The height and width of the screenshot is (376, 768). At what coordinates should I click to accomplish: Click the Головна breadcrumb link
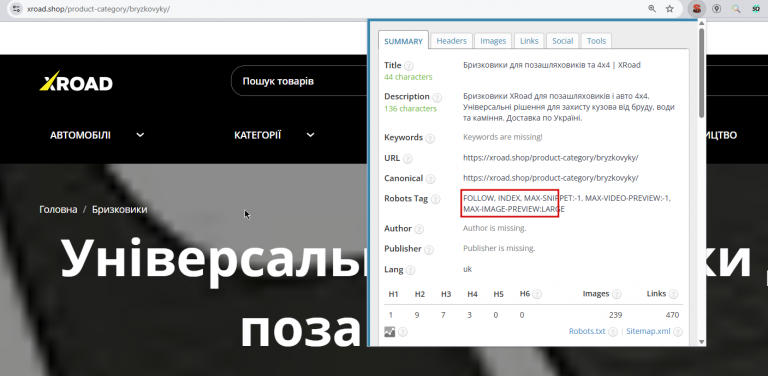[58, 210]
